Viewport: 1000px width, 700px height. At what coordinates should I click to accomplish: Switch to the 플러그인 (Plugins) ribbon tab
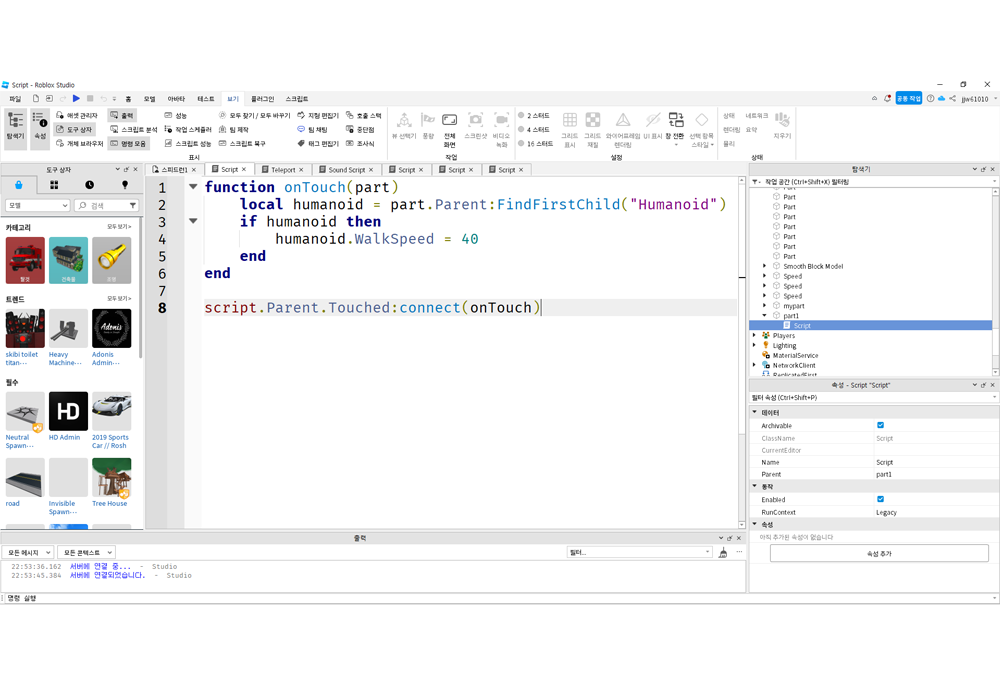tap(262, 99)
